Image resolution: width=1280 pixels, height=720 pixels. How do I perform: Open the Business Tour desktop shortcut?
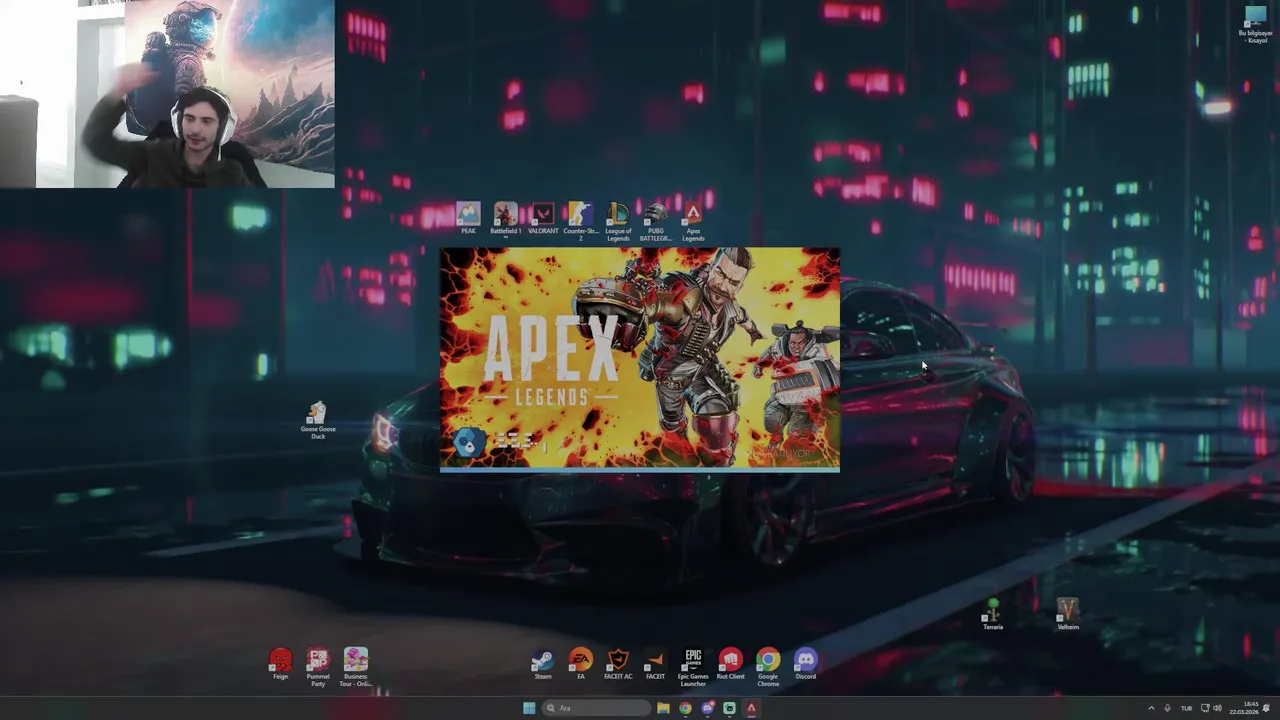355,667
